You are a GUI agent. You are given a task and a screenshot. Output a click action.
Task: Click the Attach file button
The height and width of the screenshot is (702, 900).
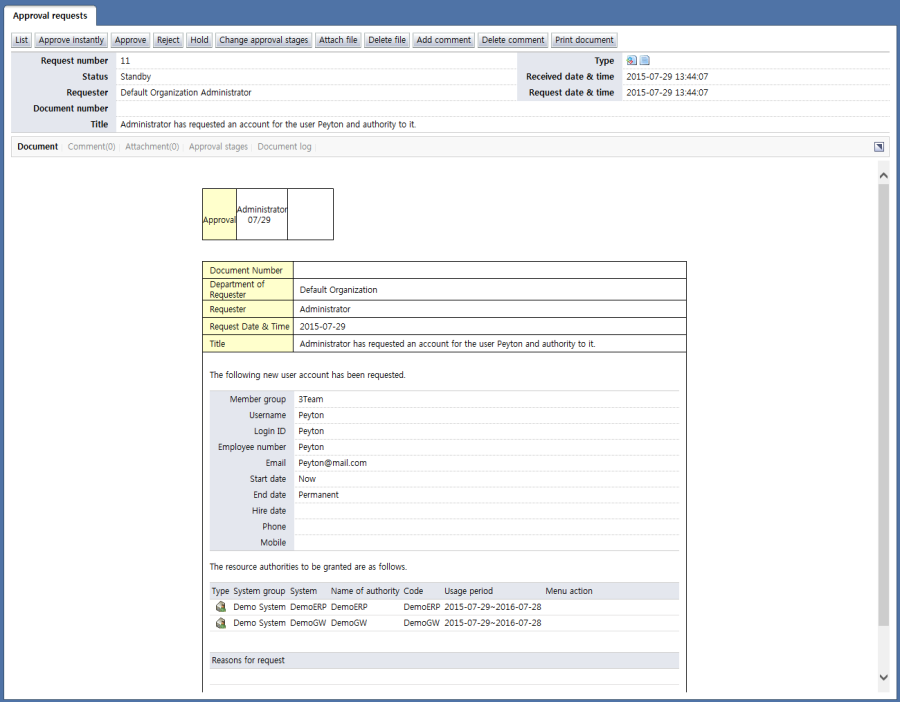point(338,40)
